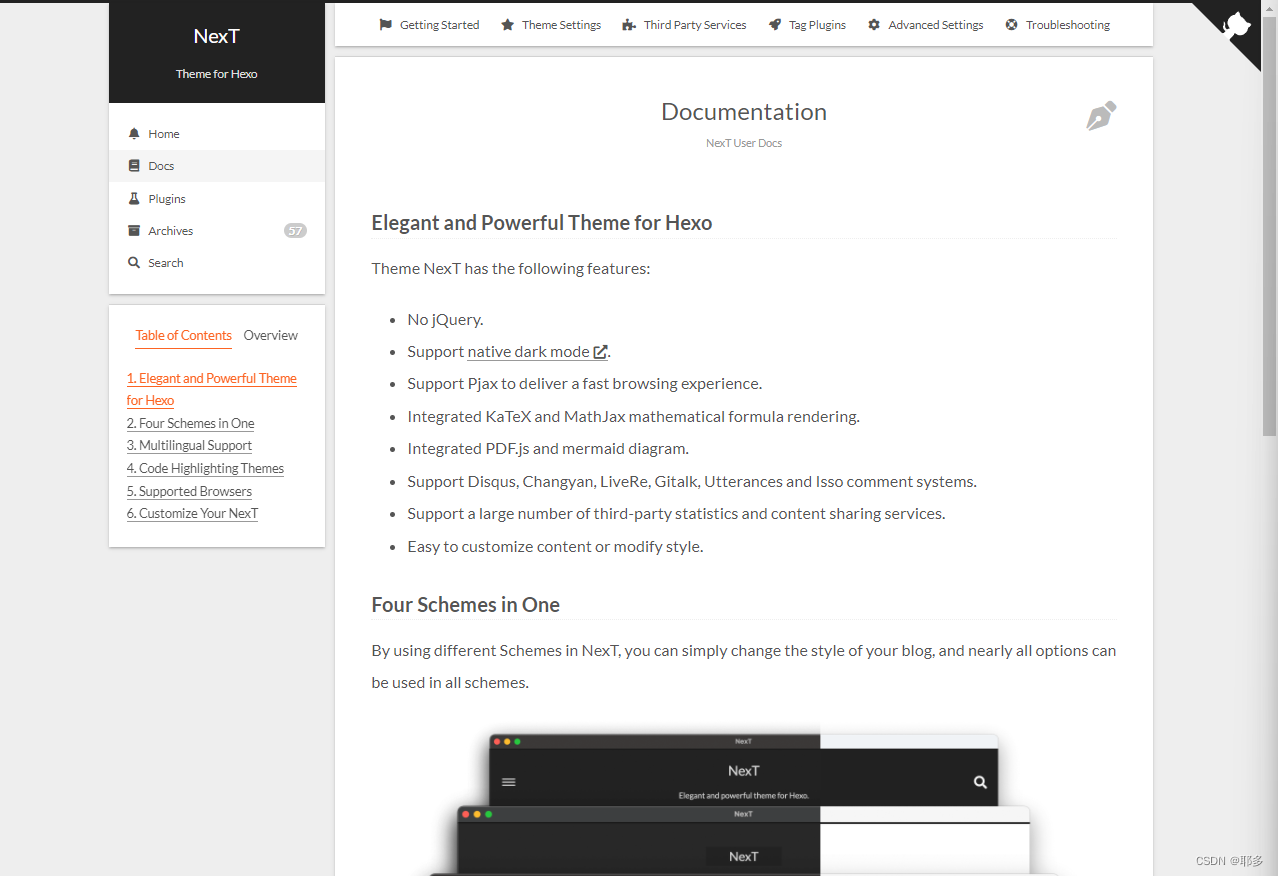The image size is (1278, 876).
Task: Click the Support Pjax bullet text
Action: click(585, 384)
